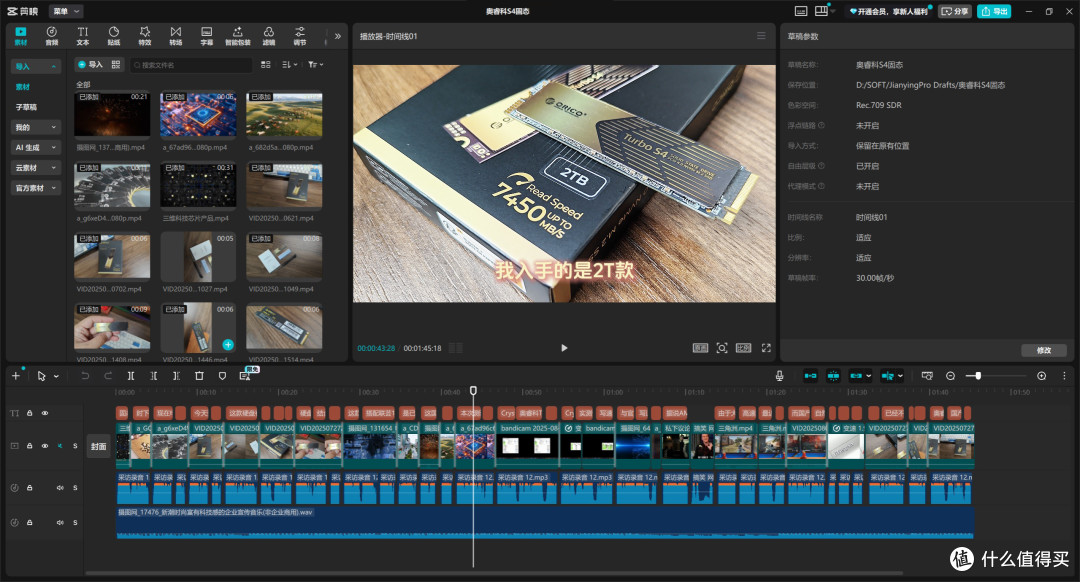Screen dimensions: 1080x582
Task: Add a marker with the shield icon
Action: [x=222, y=375]
